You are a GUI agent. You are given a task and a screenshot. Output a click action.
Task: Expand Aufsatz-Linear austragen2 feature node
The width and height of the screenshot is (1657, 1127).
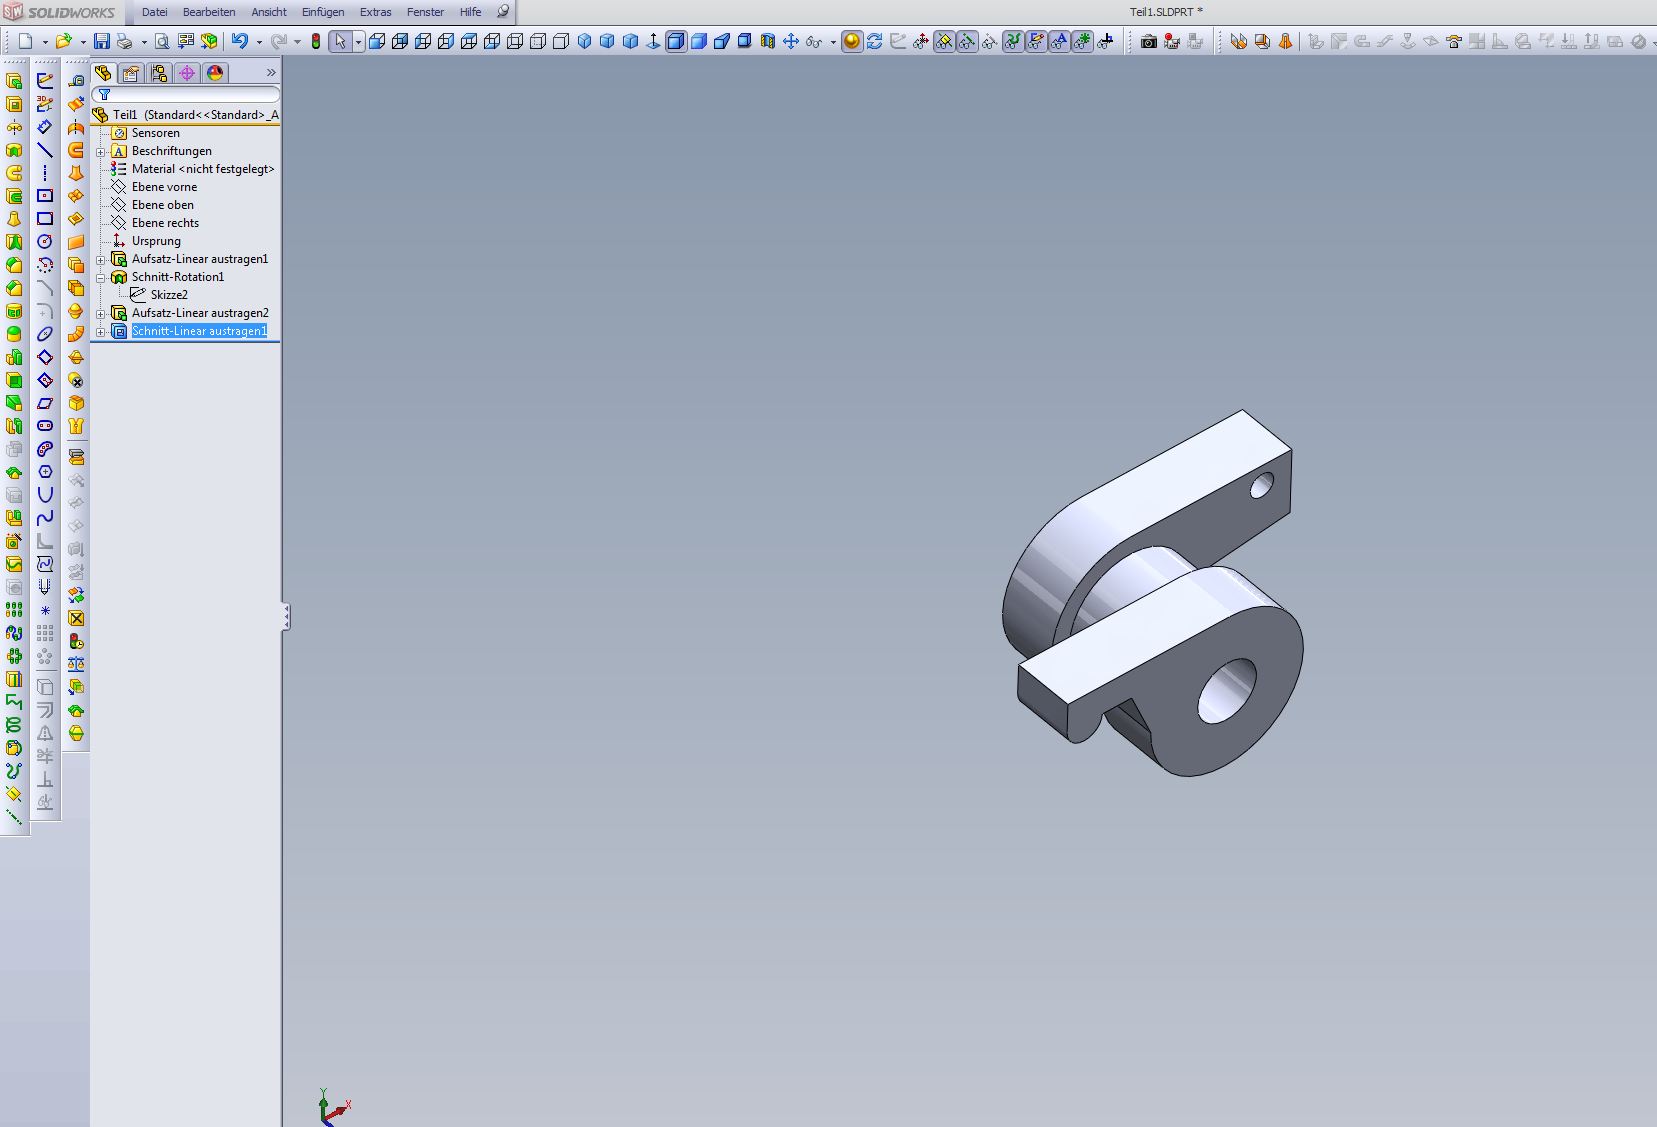coord(101,314)
